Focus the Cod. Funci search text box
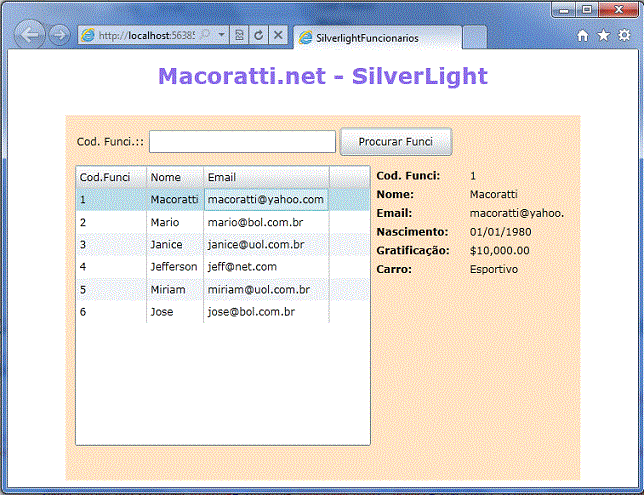The height and width of the screenshot is (495, 644). point(242,142)
